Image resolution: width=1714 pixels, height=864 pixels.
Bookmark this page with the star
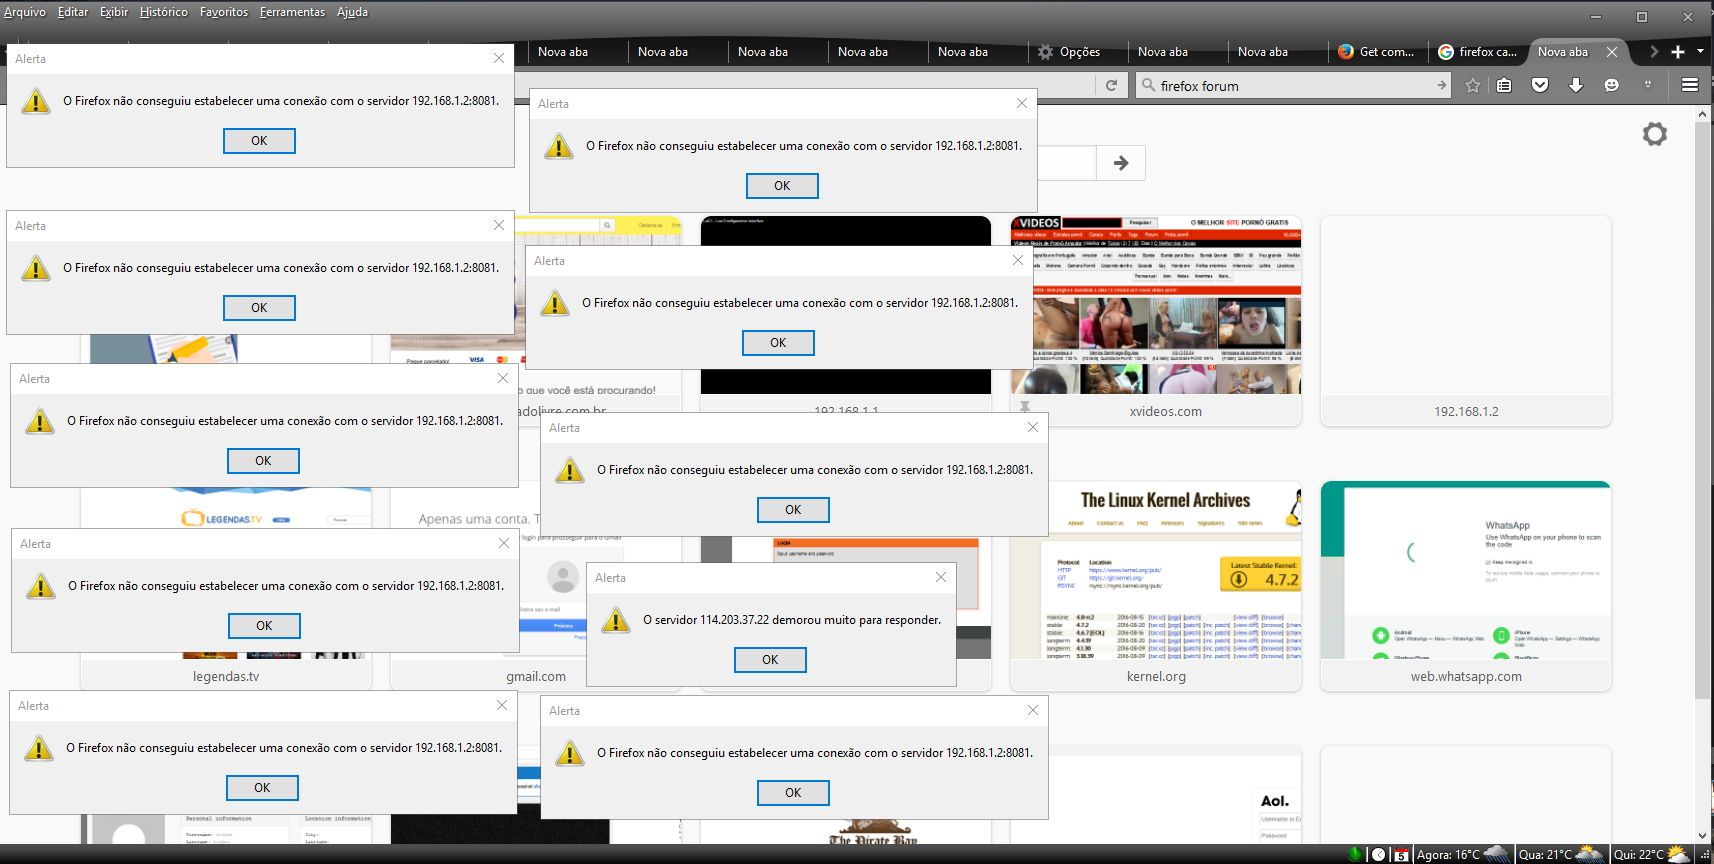(x=1473, y=86)
